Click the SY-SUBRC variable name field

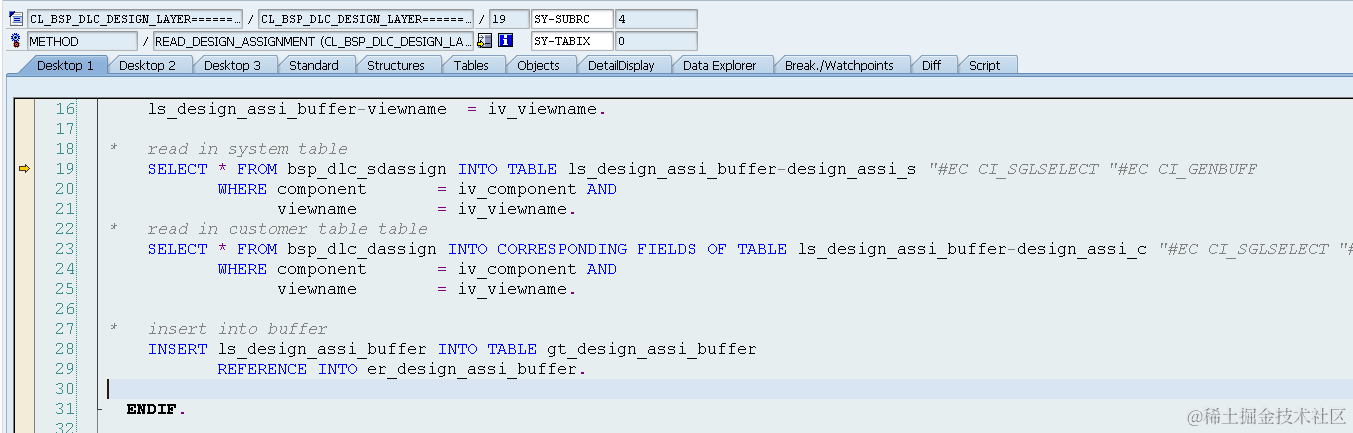coord(572,19)
